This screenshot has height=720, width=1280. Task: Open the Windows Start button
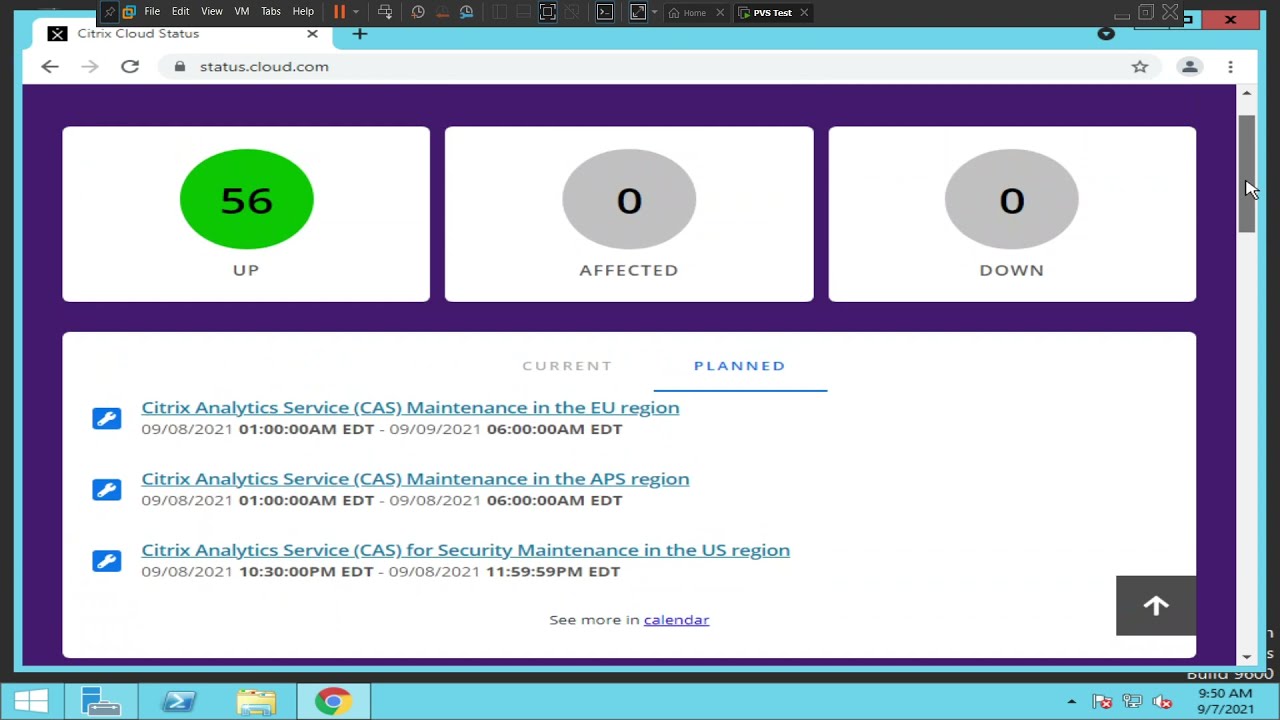[x=30, y=702]
